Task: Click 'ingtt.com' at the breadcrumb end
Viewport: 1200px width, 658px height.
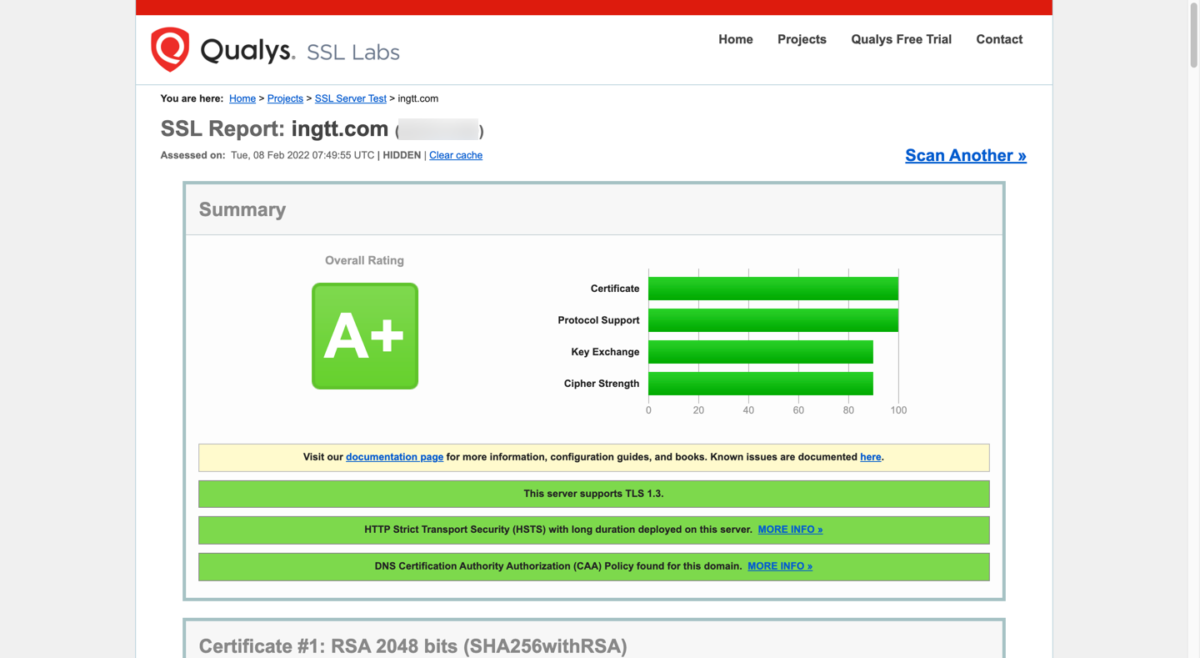Action: (x=418, y=99)
